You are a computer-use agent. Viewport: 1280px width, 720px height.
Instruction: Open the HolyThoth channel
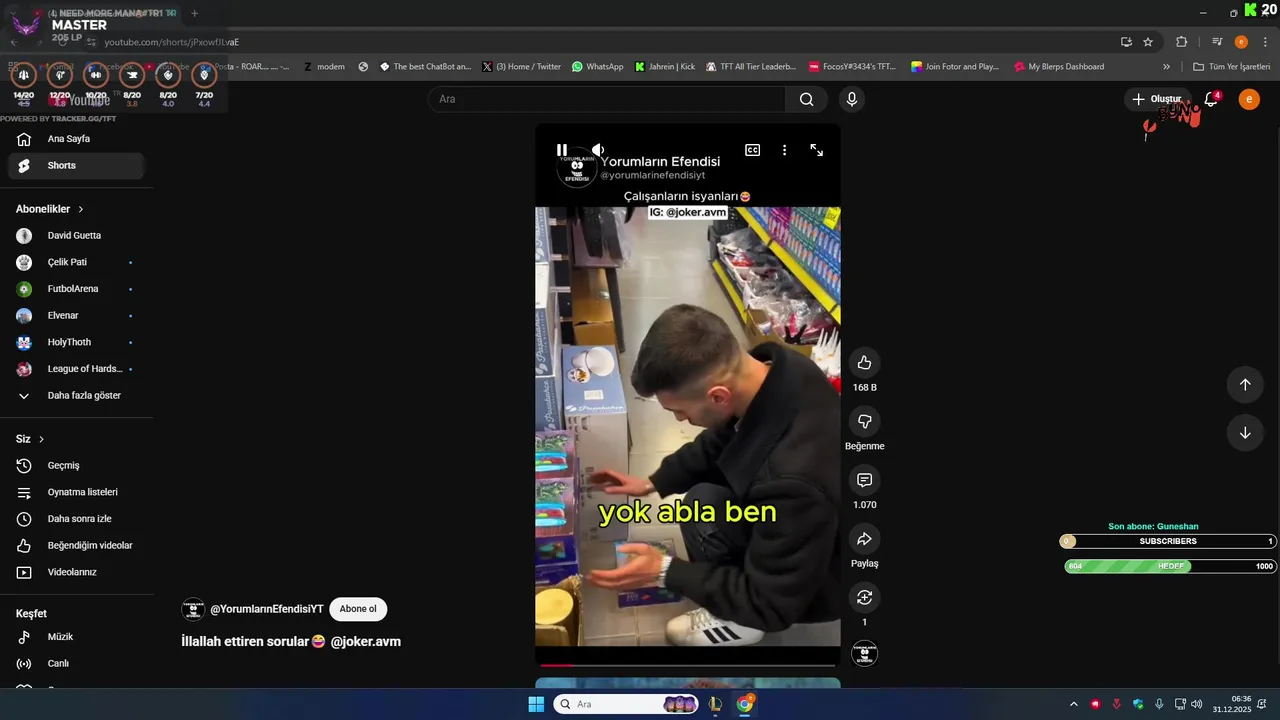click(76, 342)
